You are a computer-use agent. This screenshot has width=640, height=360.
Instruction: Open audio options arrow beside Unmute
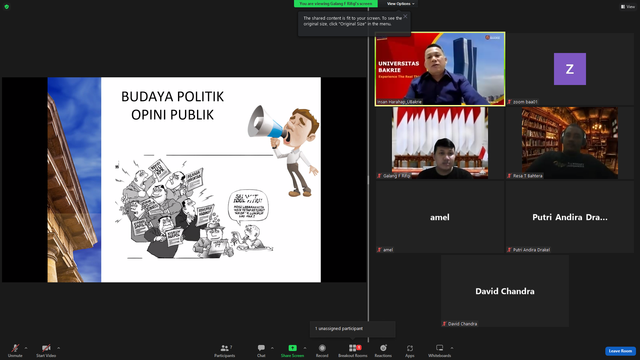pos(26,348)
